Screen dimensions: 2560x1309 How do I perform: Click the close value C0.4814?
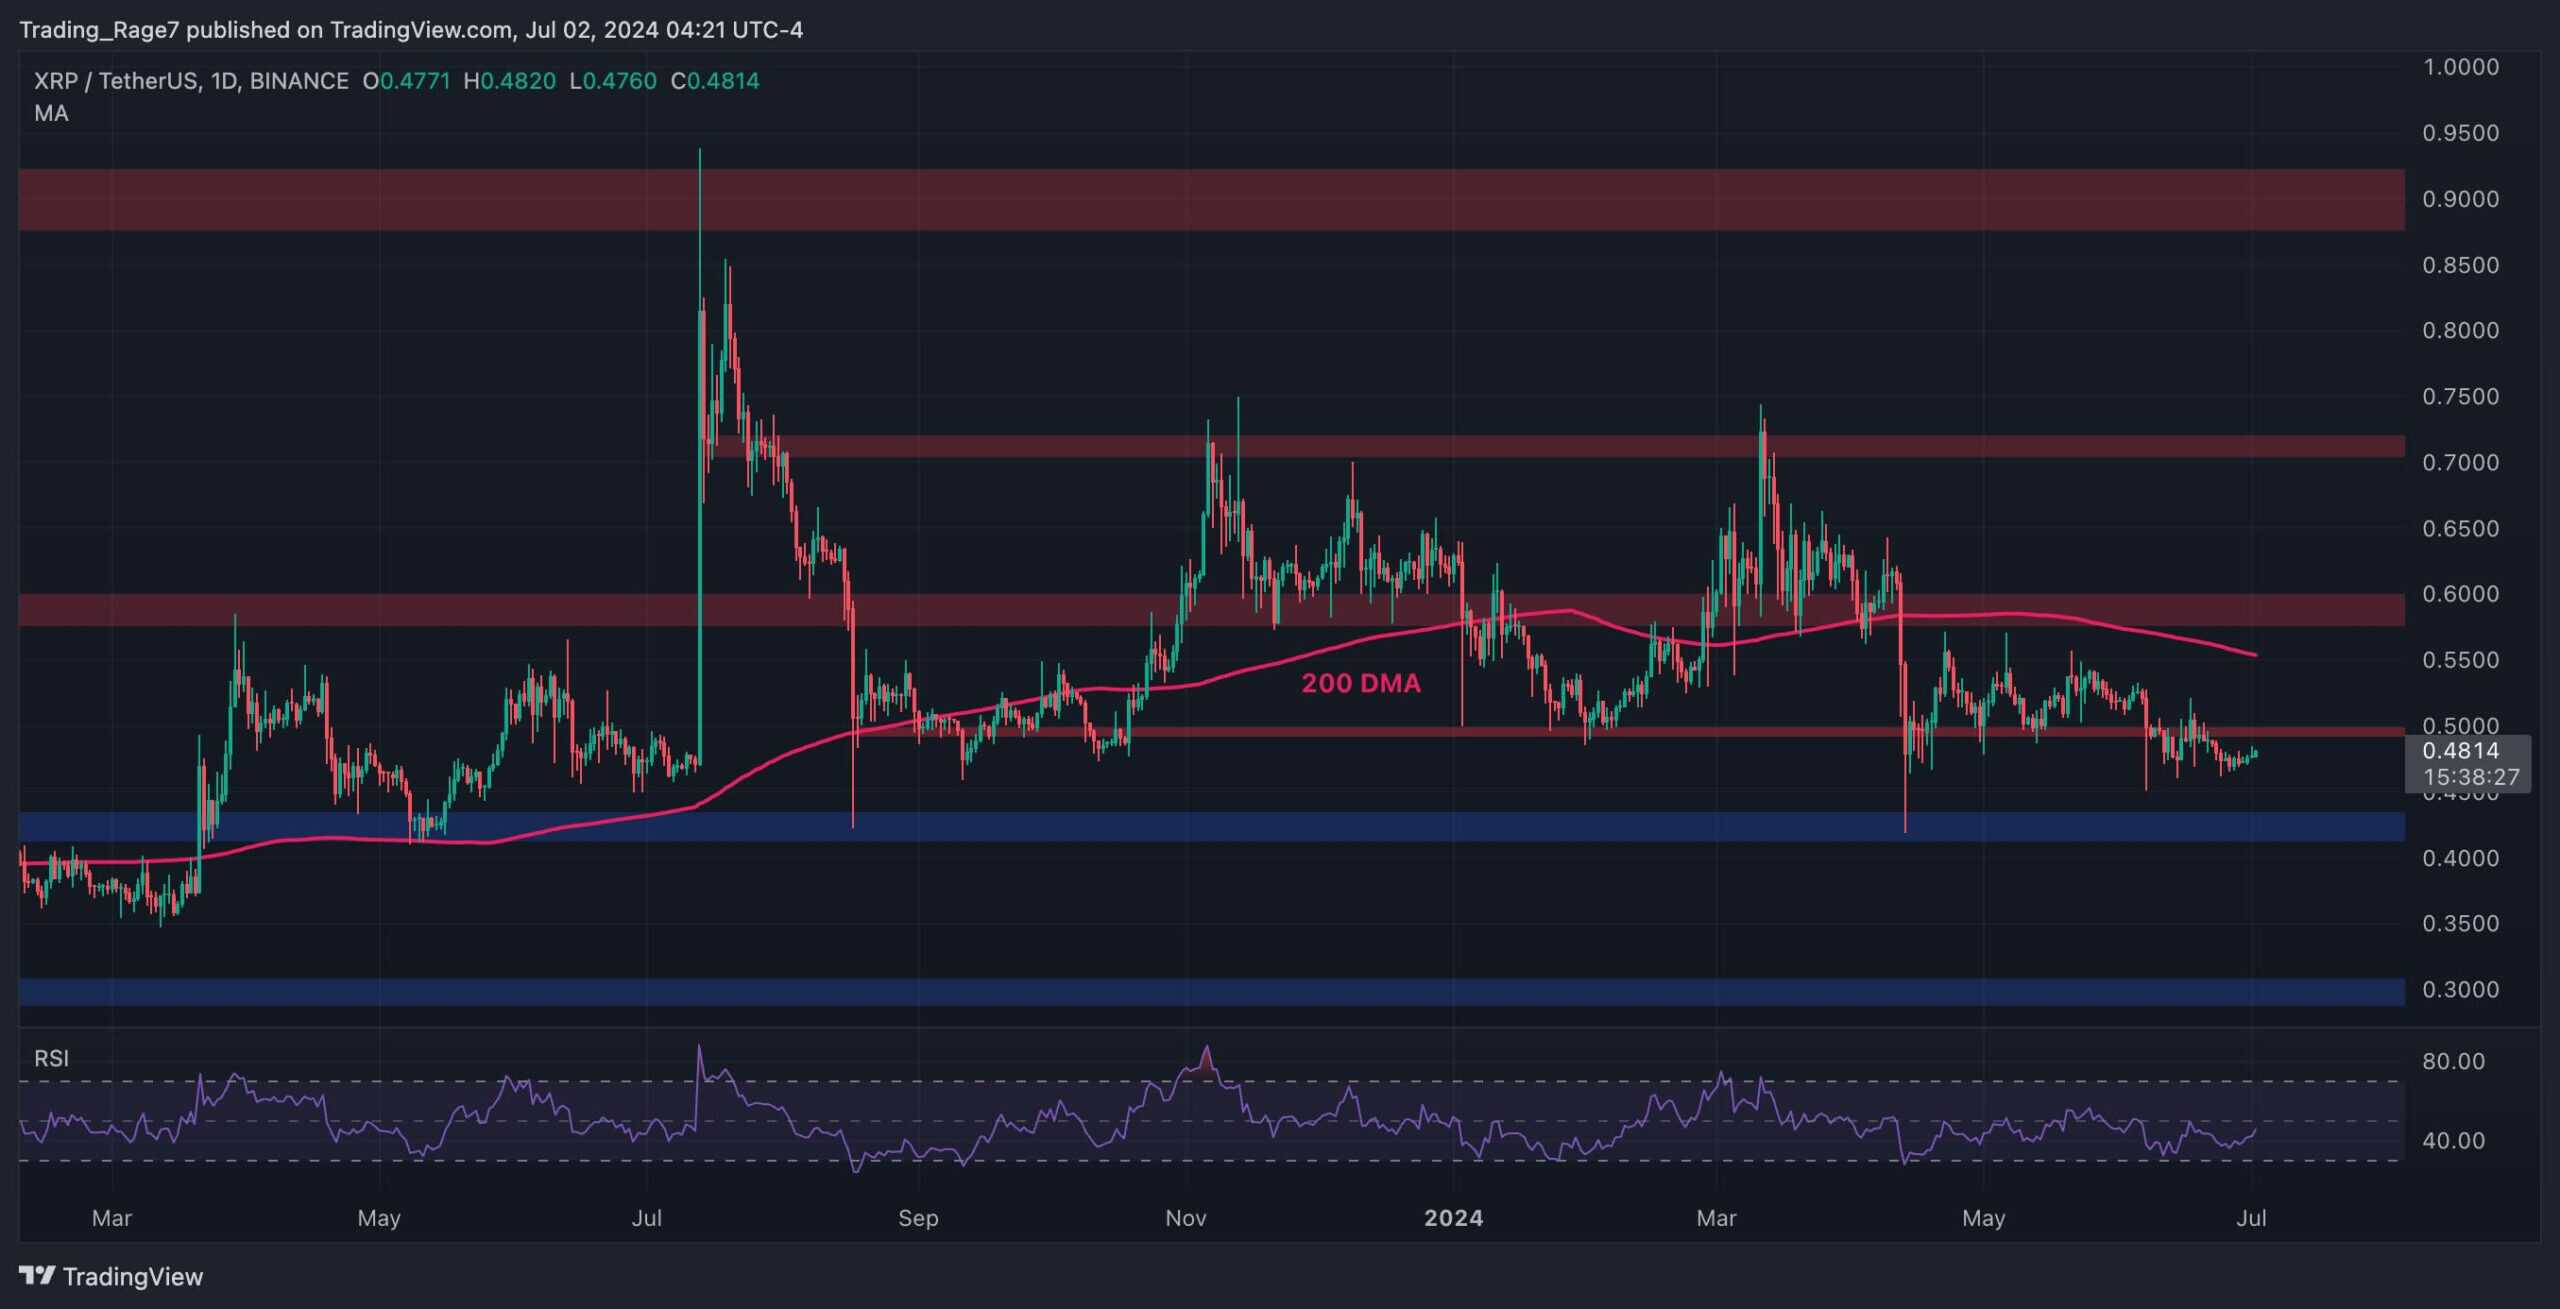(x=715, y=81)
